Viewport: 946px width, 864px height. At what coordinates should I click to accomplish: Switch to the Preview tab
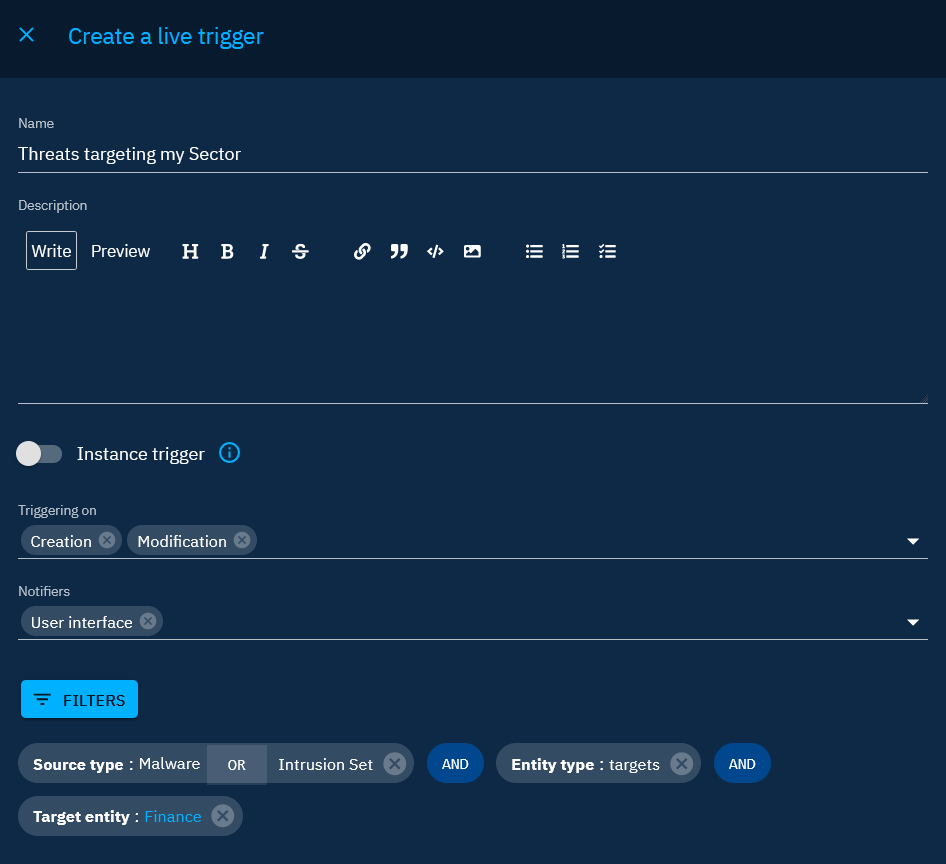[x=120, y=251]
